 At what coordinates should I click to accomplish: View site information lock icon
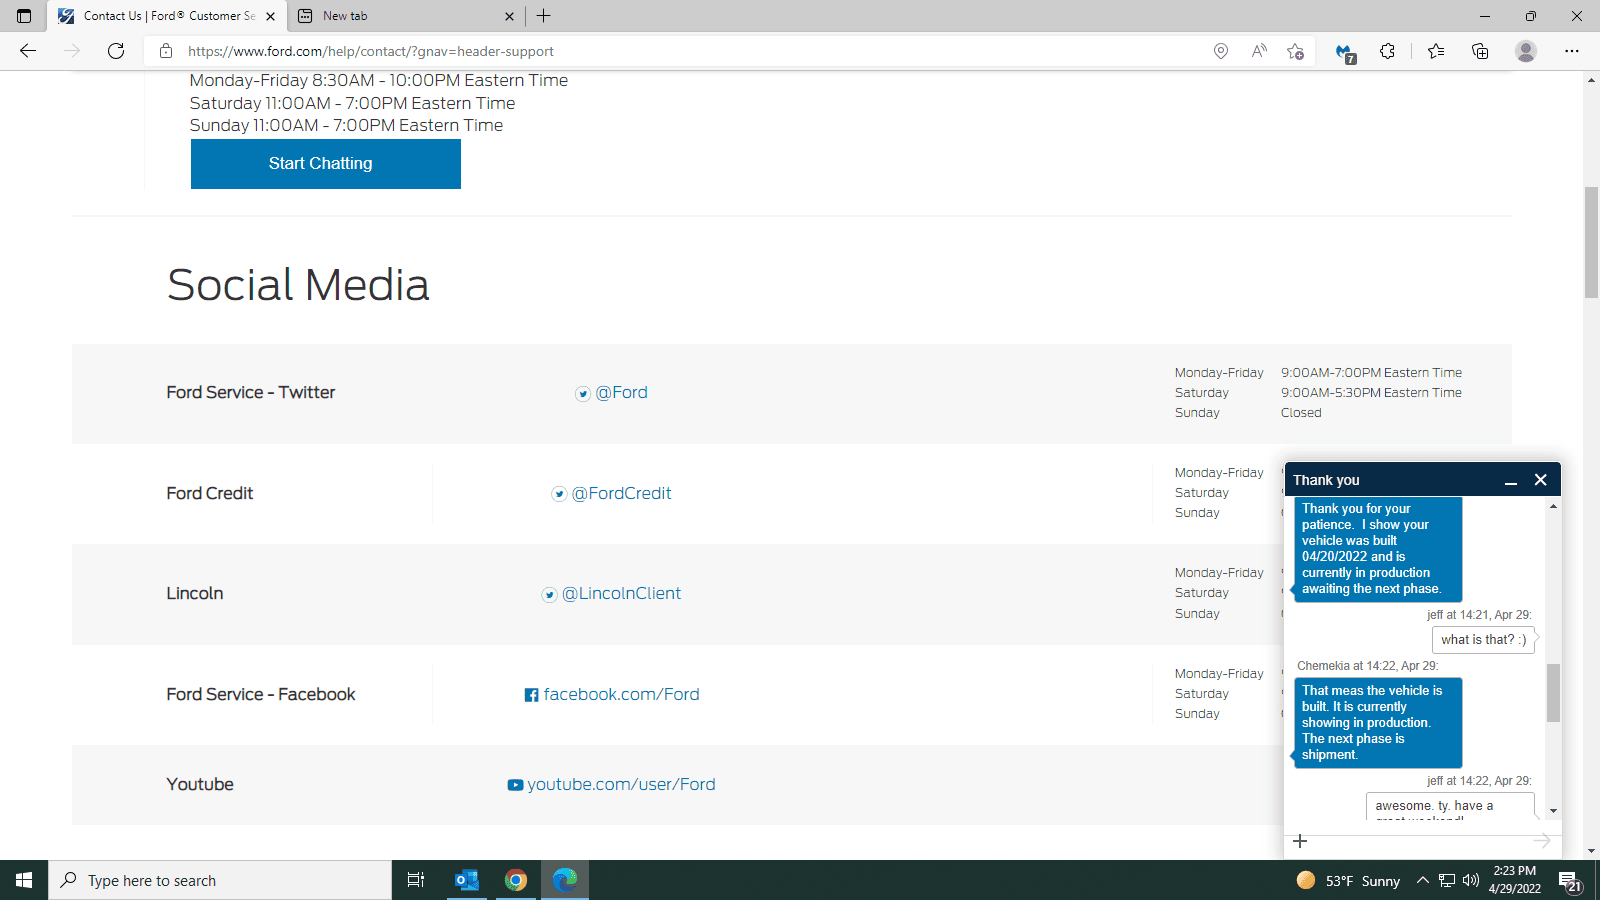(x=166, y=51)
